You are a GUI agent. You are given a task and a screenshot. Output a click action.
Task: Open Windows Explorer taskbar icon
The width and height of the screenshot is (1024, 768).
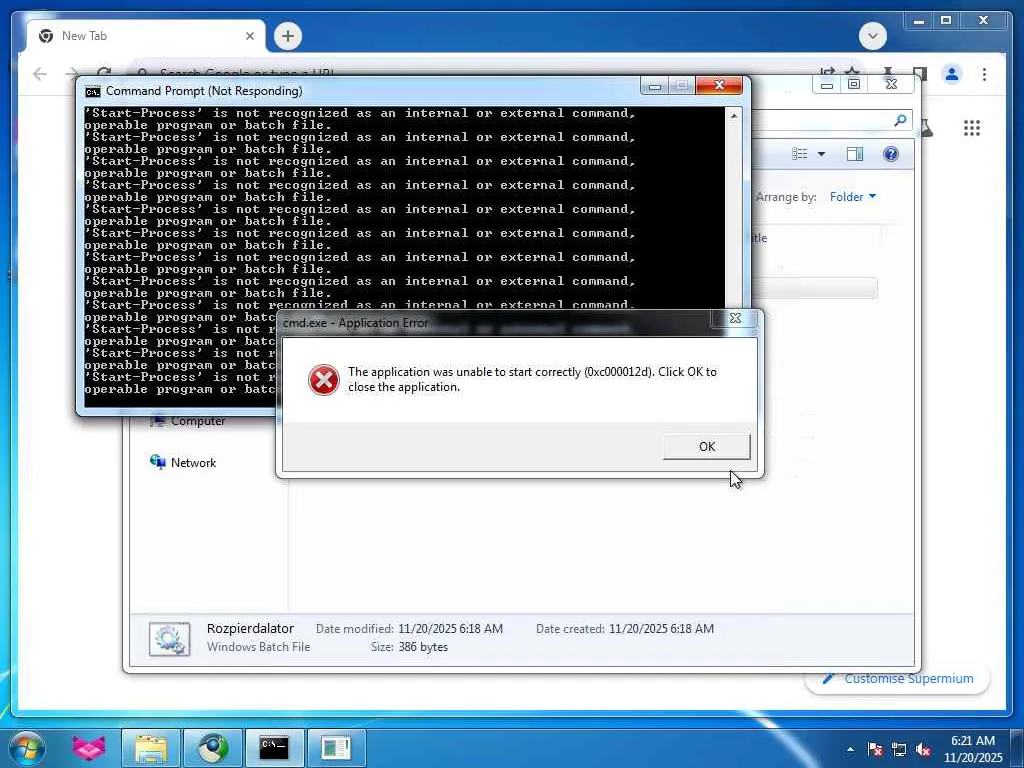(151, 748)
